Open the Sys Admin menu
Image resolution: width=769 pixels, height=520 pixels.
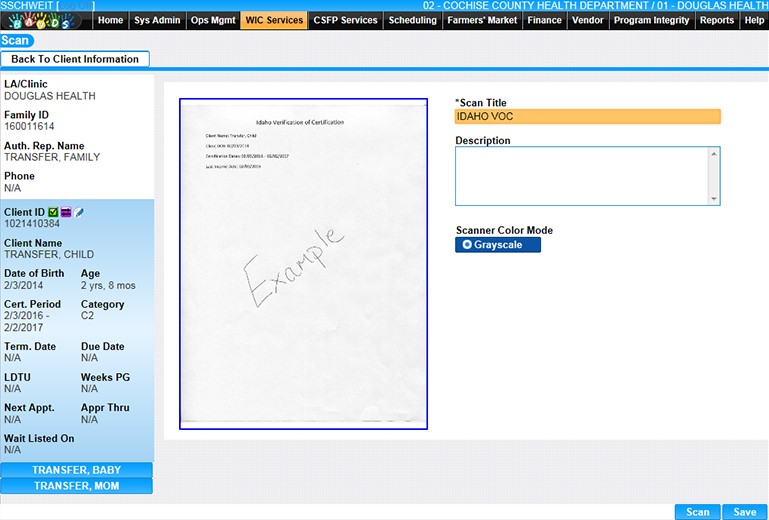pos(158,20)
